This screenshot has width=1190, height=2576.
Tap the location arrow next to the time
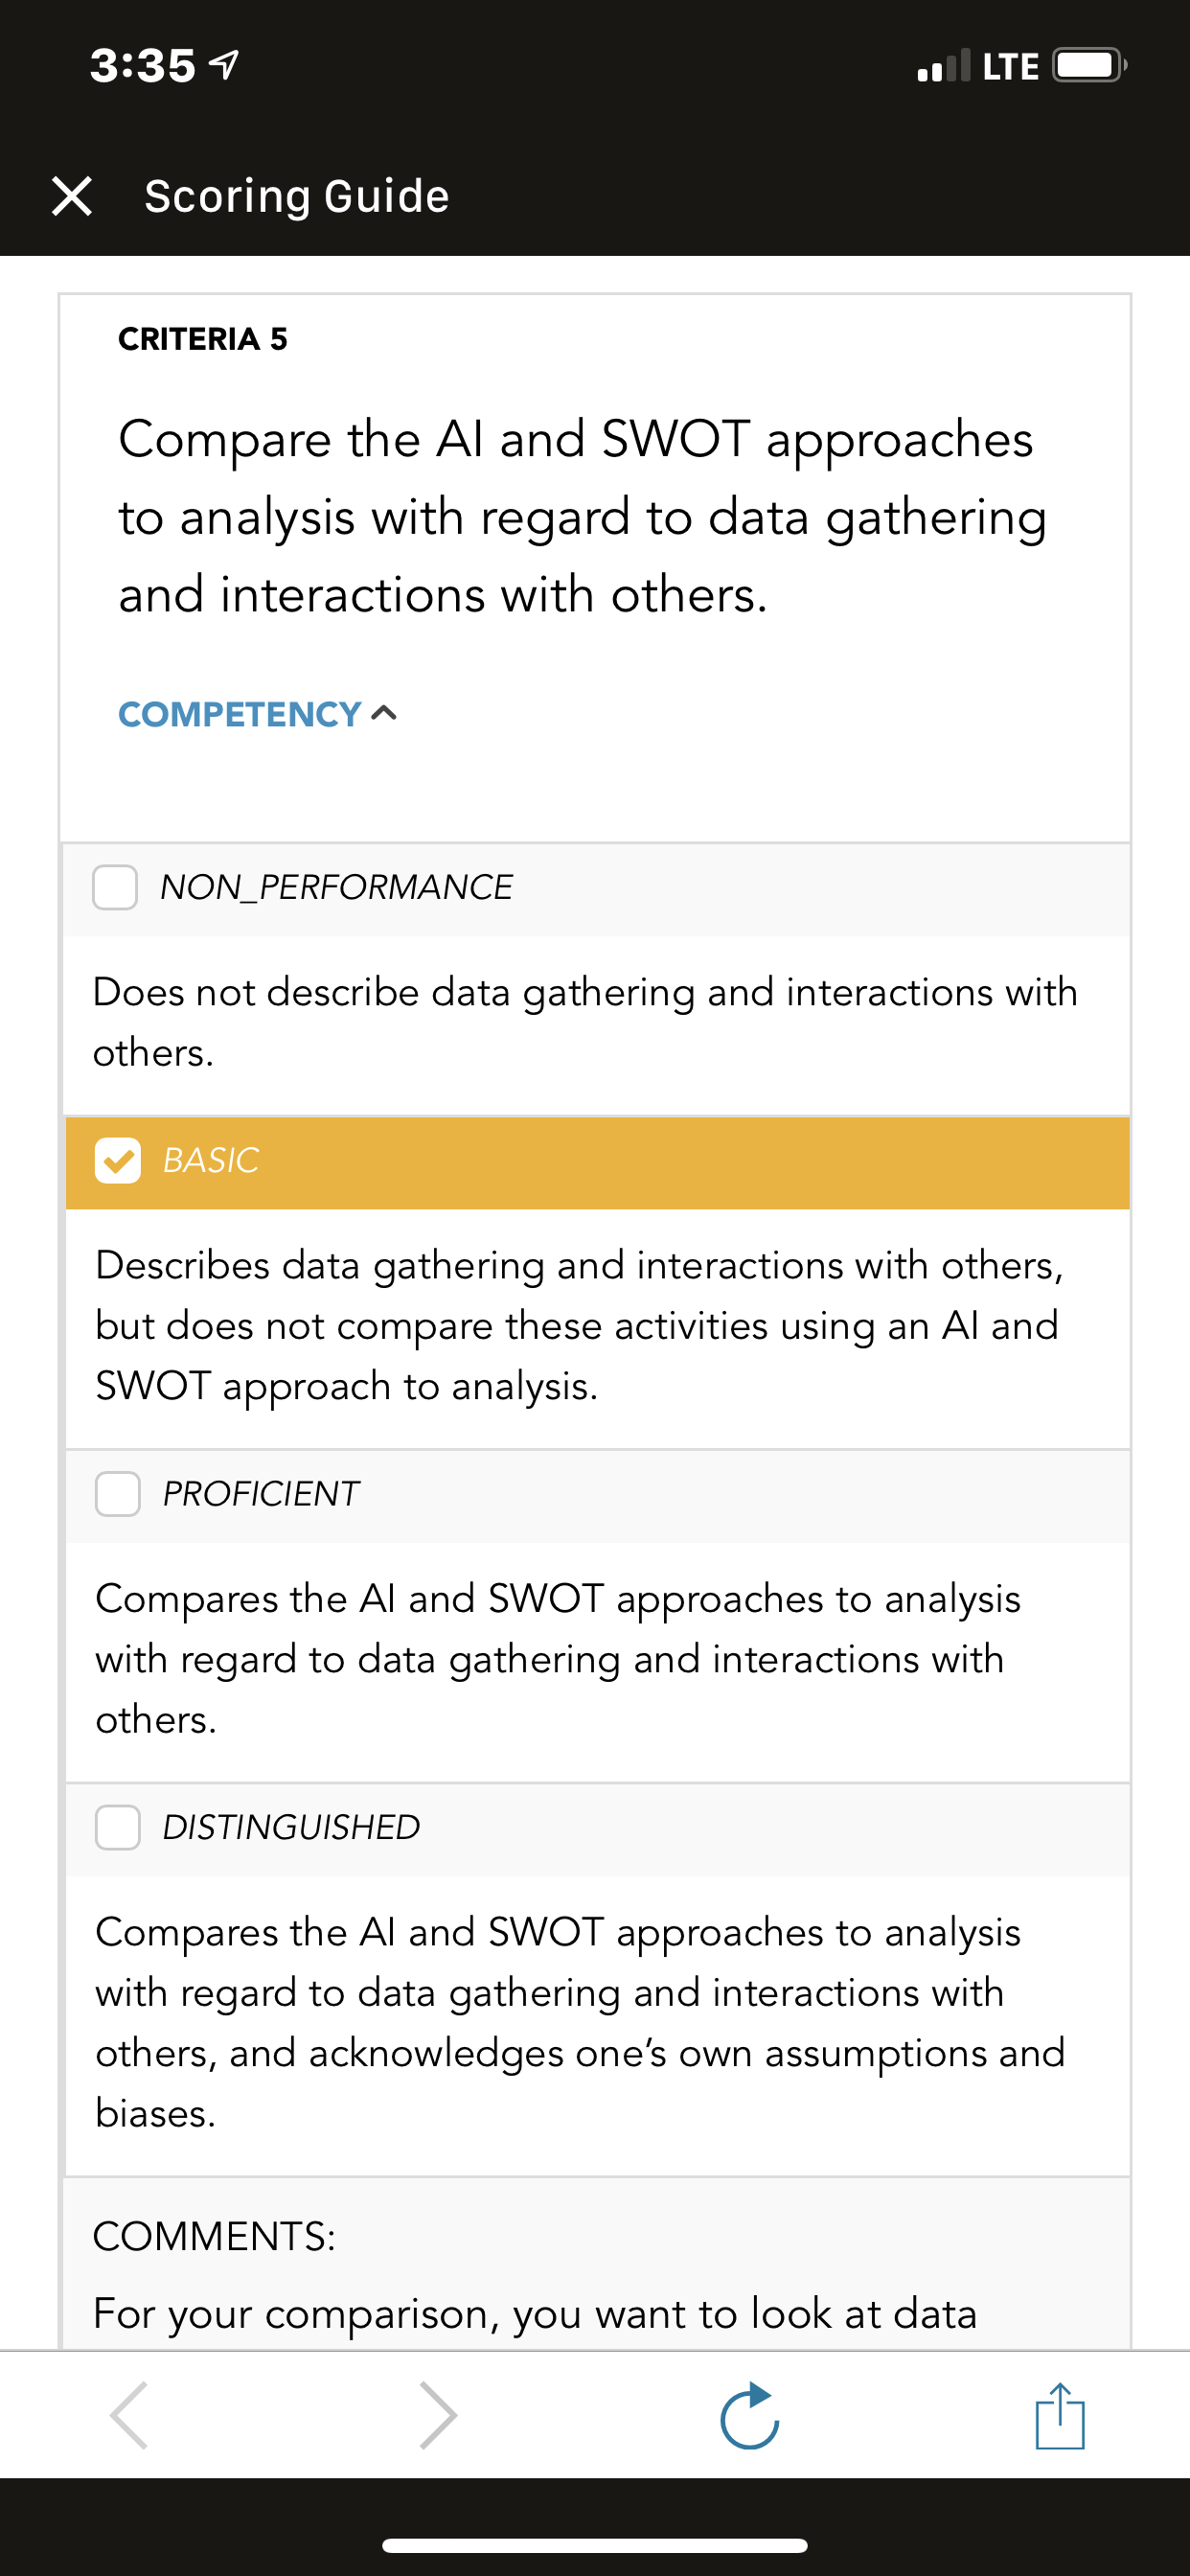(224, 66)
